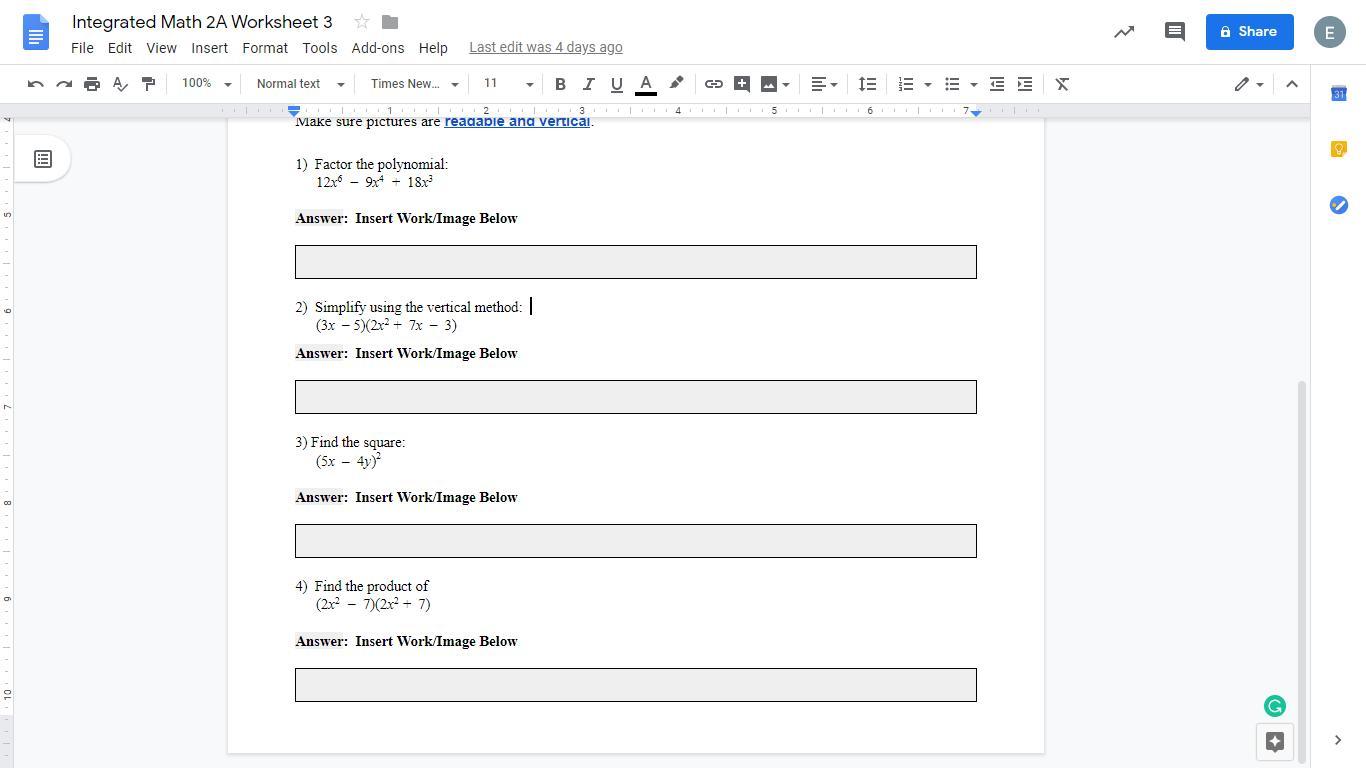Viewport: 1366px width, 768px height.
Task: Clear formatting from selection
Action: [x=1063, y=84]
